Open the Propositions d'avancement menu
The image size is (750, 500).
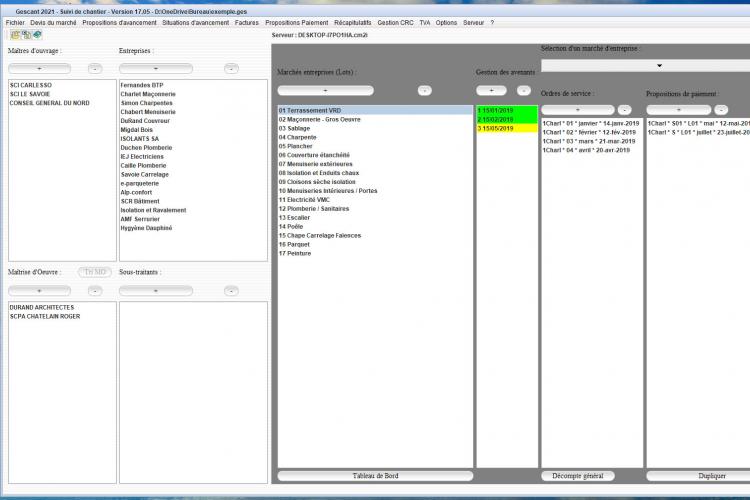click(119, 22)
